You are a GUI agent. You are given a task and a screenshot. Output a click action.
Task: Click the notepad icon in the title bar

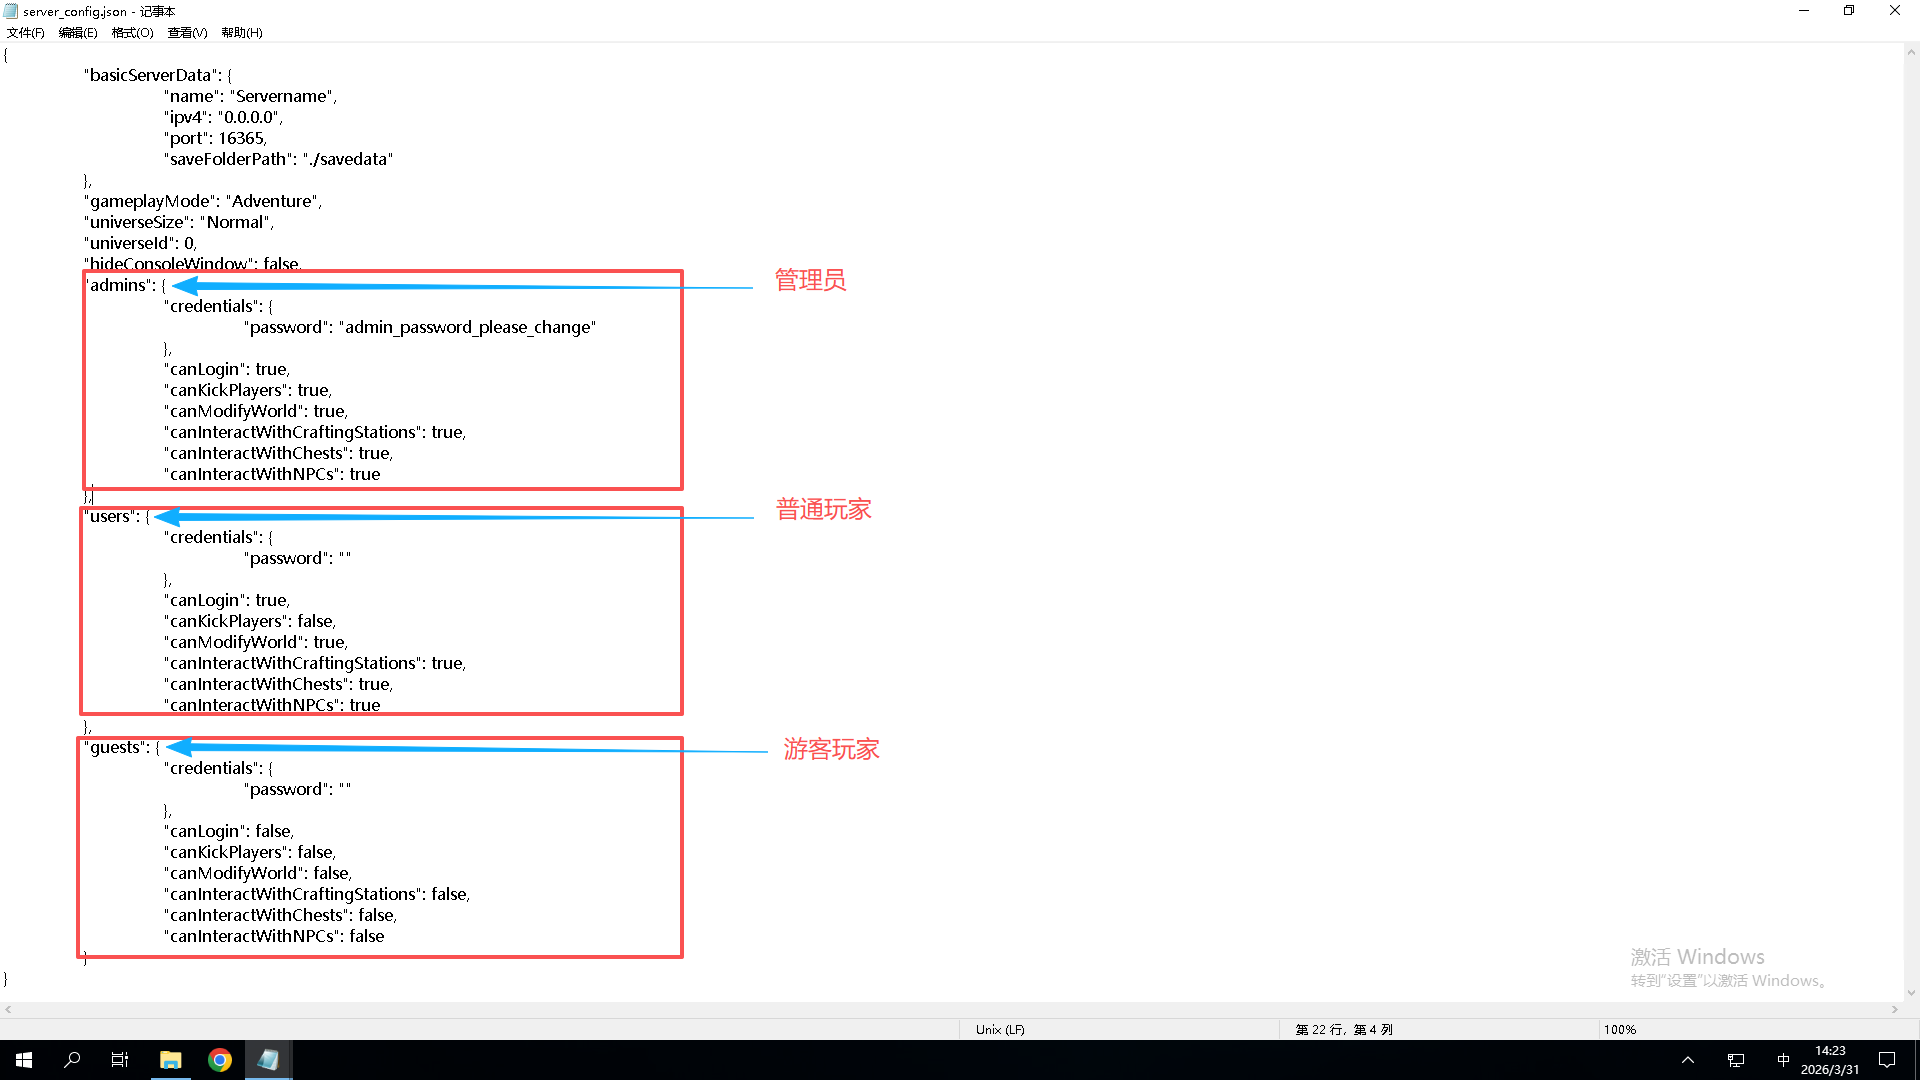11,11
